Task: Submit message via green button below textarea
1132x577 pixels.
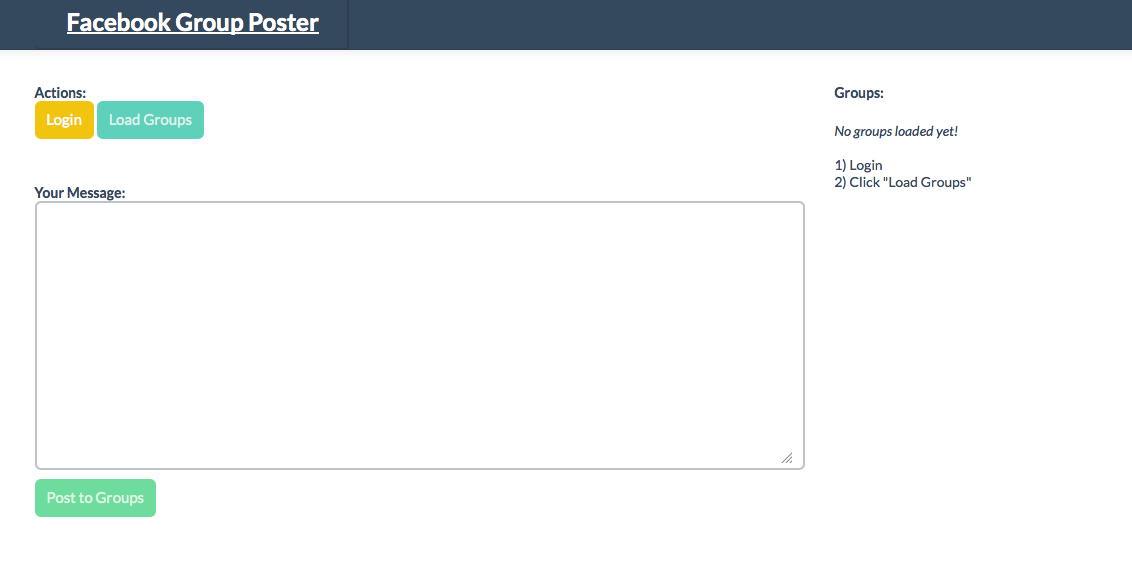Action: 95,498
